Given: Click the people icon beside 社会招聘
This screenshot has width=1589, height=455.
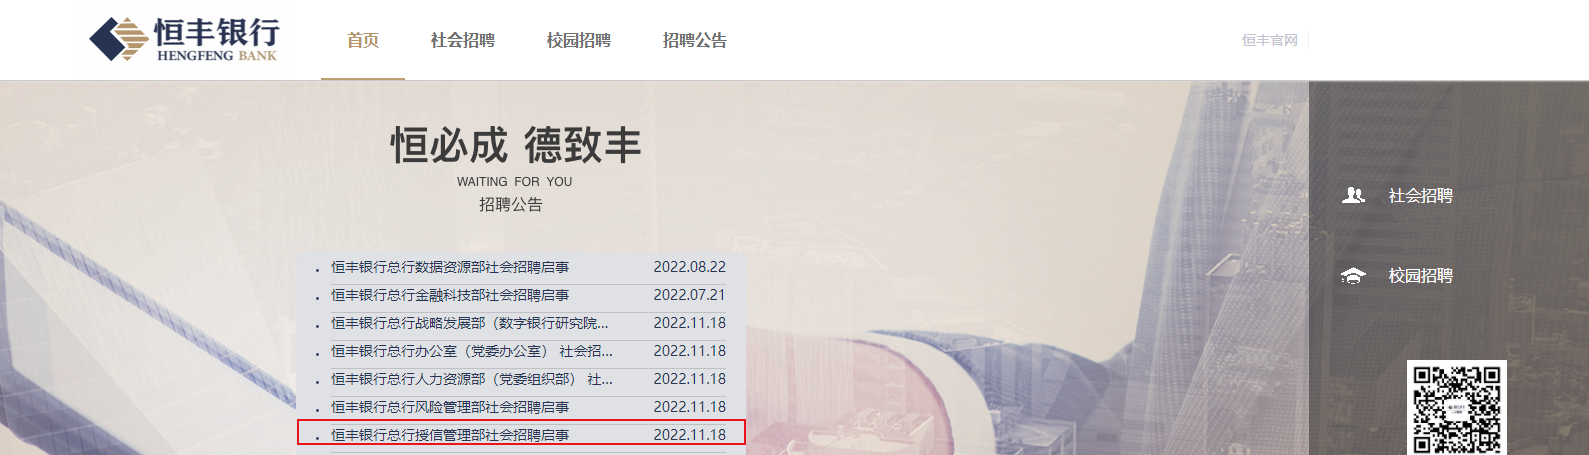Looking at the screenshot, I should [1353, 195].
